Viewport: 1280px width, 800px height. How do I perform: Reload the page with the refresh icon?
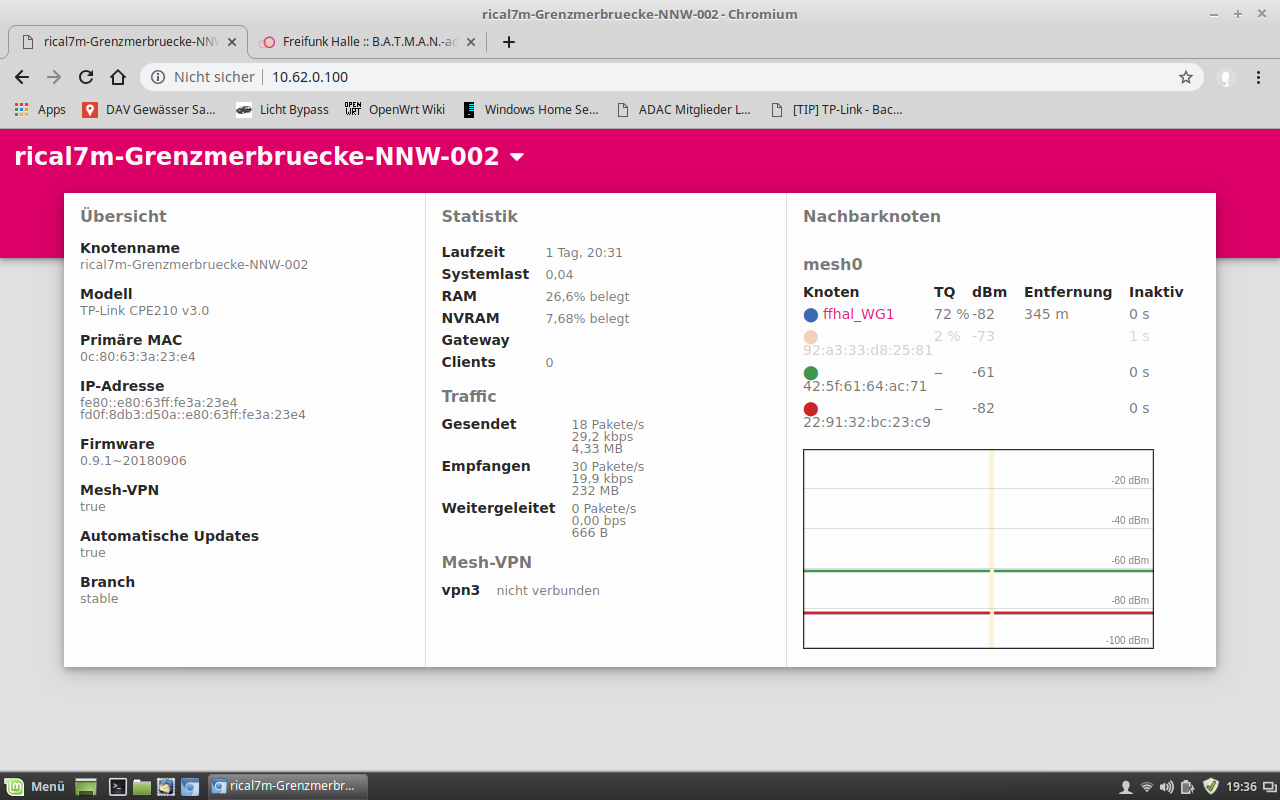(x=86, y=77)
